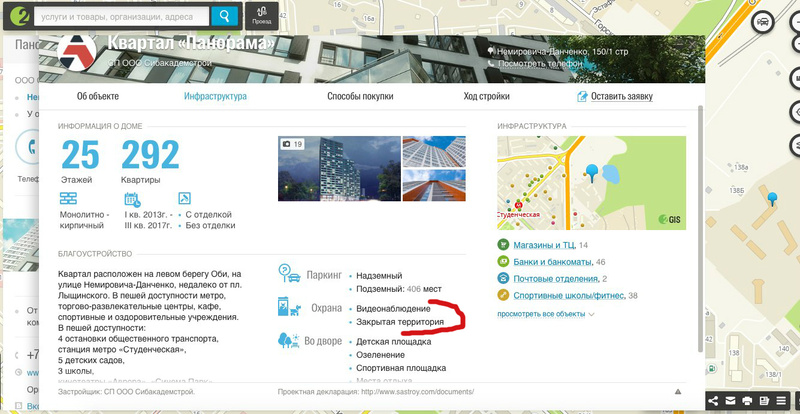Click the address Немировича-Данченко, 150/1 стр
This screenshot has width=800, height=414.
[x=562, y=52]
